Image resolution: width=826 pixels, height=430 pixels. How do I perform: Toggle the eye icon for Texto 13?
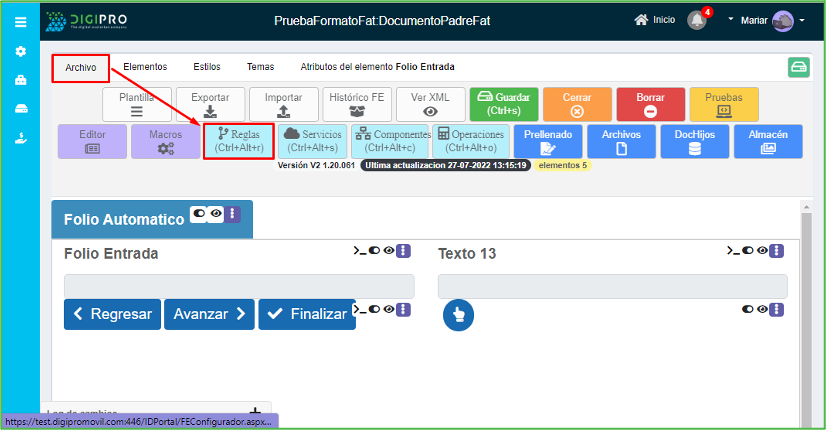point(762,251)
